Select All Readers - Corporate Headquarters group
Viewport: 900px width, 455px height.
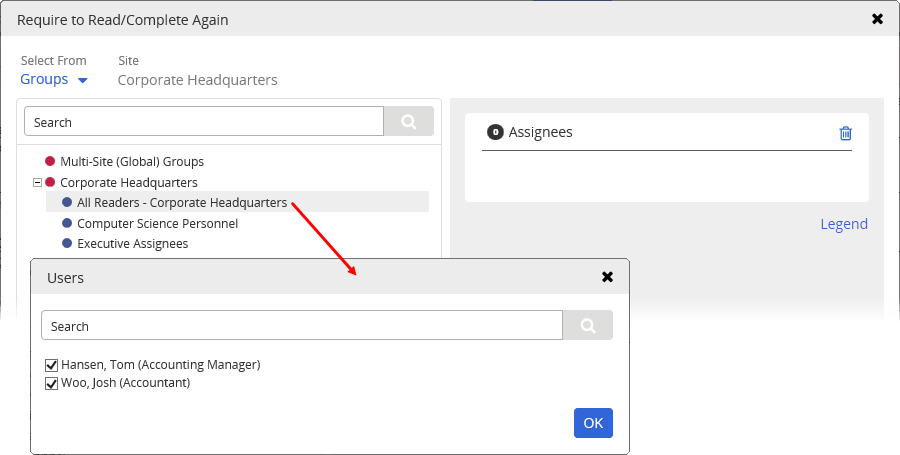[182, 202]
